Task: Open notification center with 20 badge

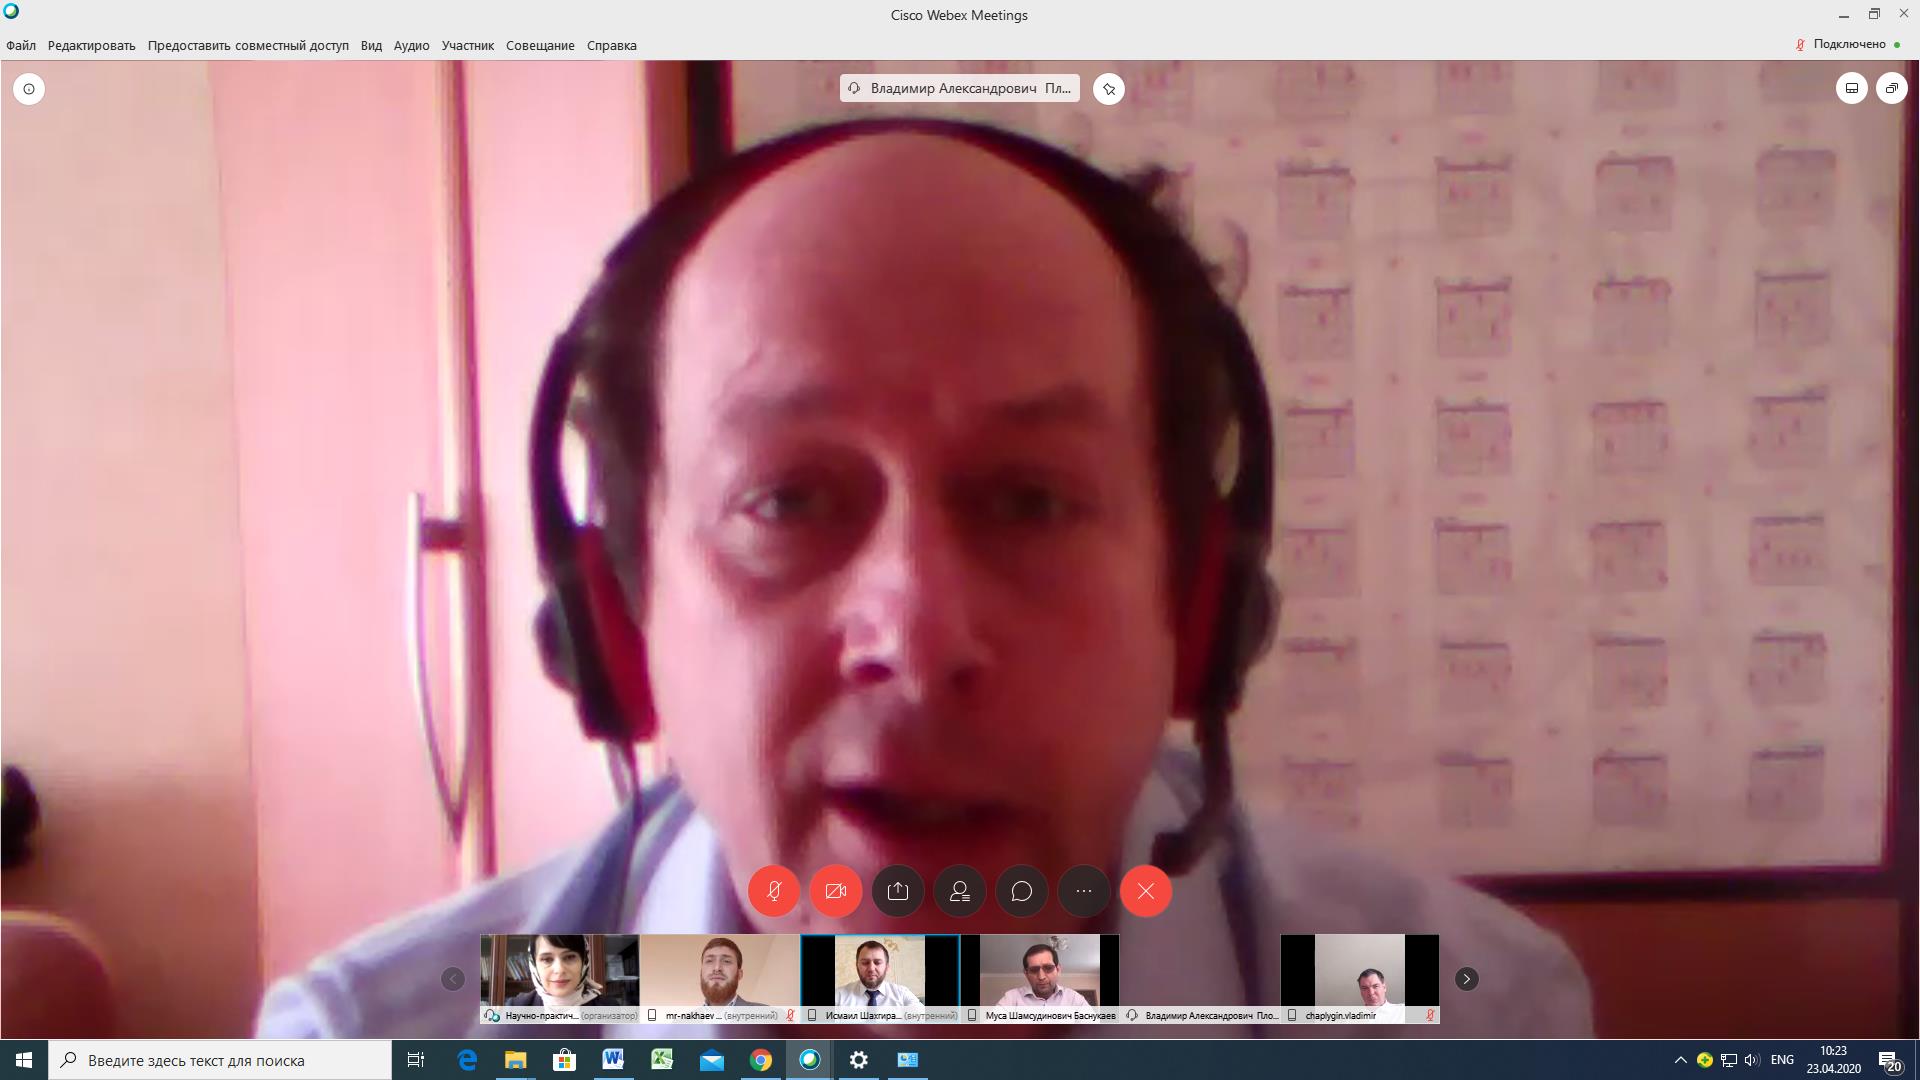Action: click(1889, 1060)
